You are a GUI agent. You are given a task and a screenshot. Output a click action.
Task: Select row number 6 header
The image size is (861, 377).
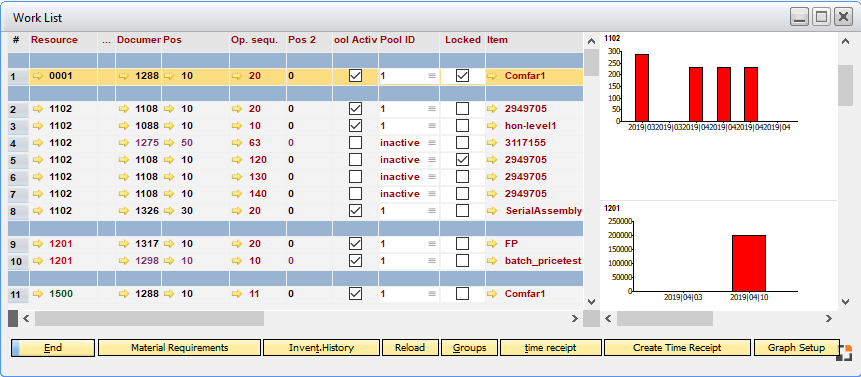coord(18,177)
